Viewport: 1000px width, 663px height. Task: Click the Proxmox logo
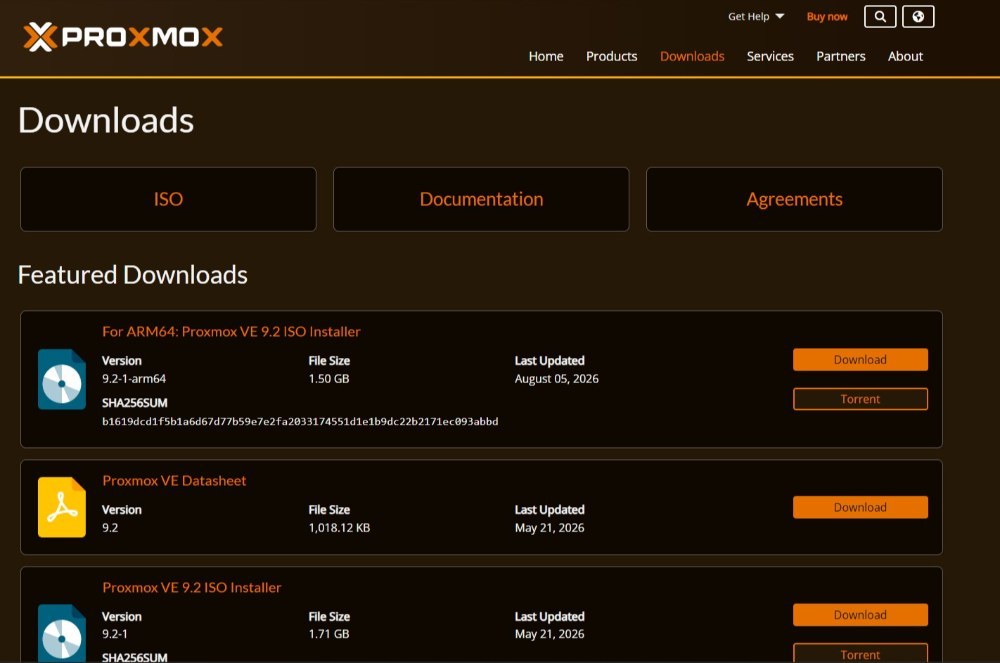[122, 36]
